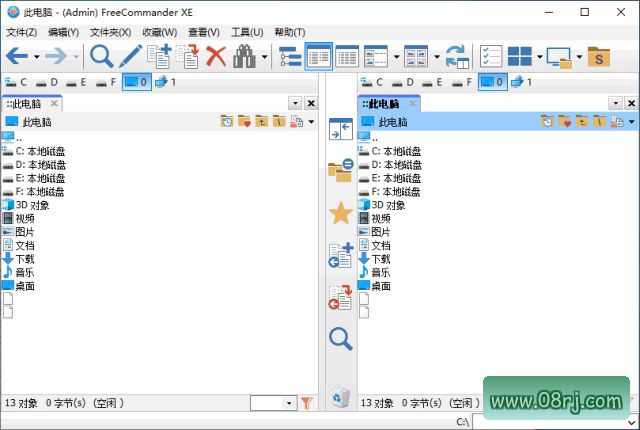The image size is (640, 430).
Task: Open the dropdown beside the binoculars icon
Action: tap(264, 57)
